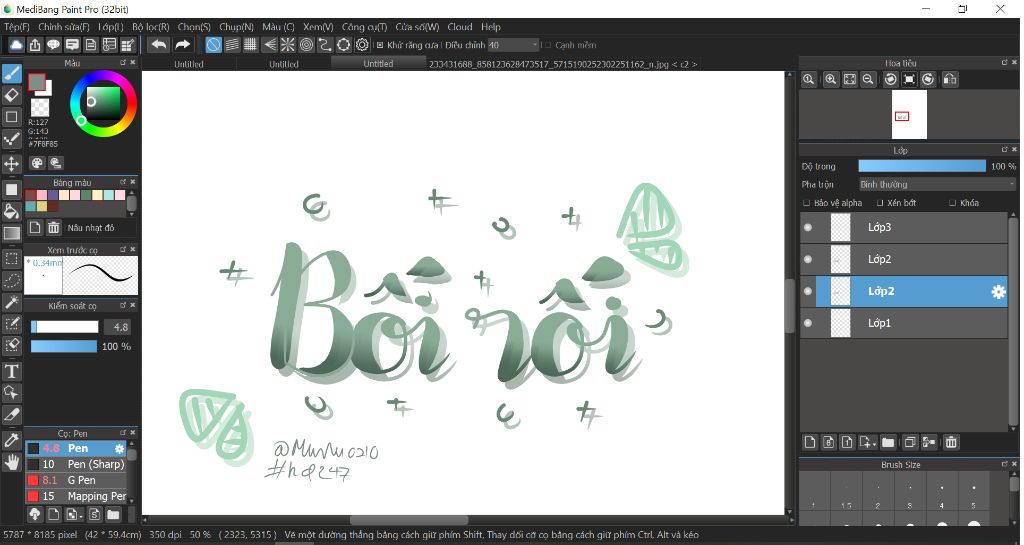
Task: Select the Lasso tool
Action: [12, 281]
